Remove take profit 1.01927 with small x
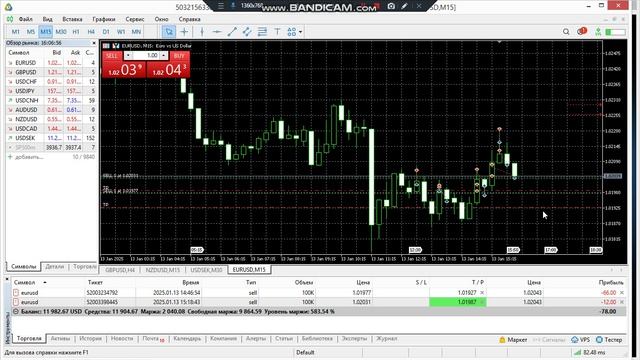The width and height of the screenshot is (640, 360). [x=482, y=293]
